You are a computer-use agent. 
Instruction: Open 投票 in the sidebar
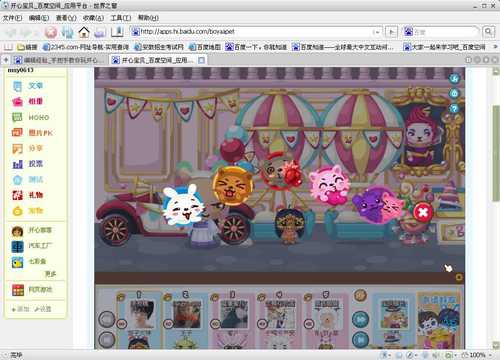(x=28, y=164)
